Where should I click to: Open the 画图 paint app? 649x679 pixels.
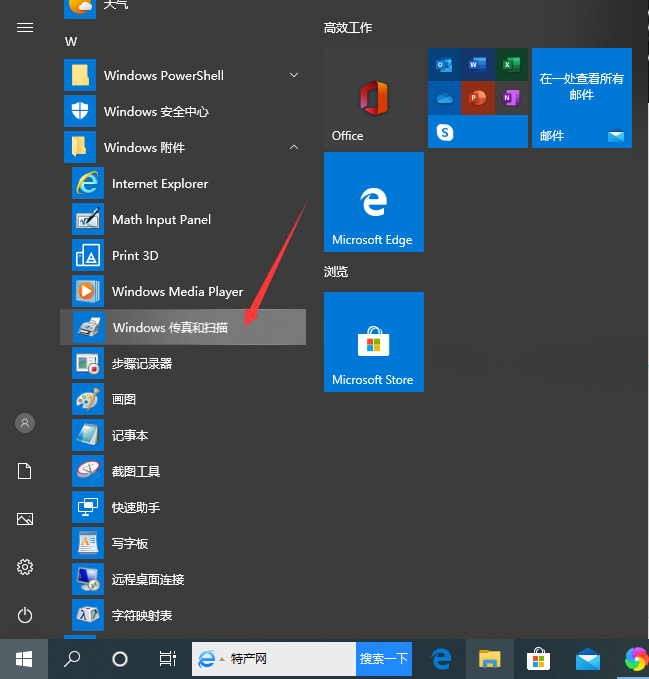tap(183, 399)
